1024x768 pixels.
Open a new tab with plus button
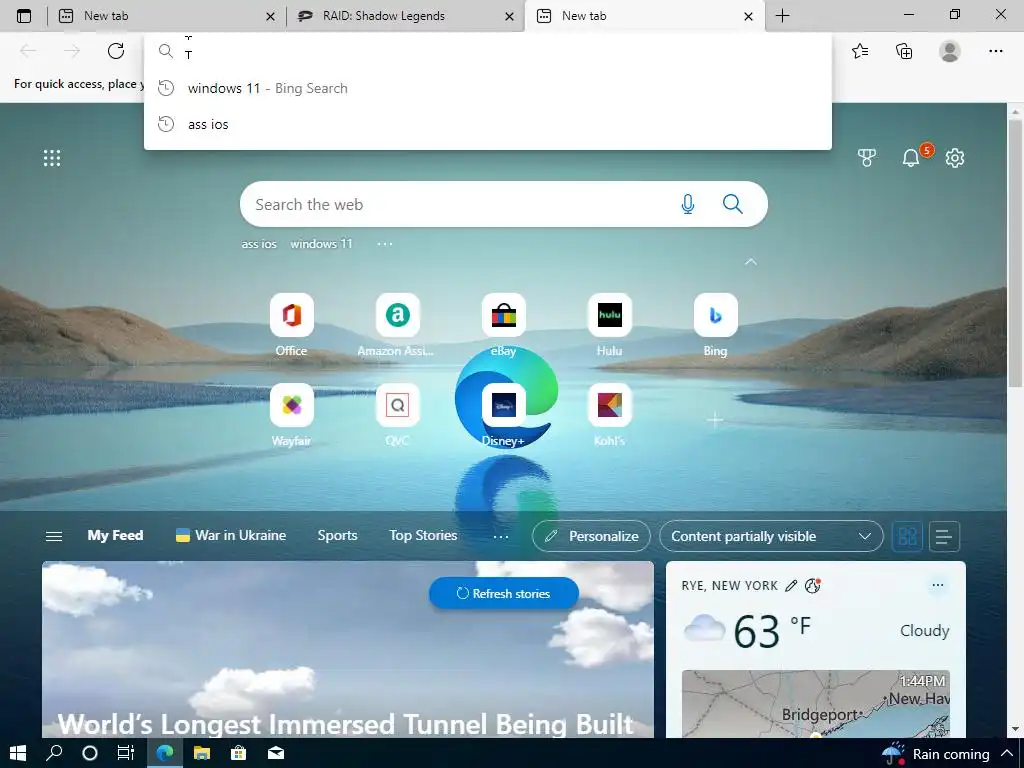(782, 16)
